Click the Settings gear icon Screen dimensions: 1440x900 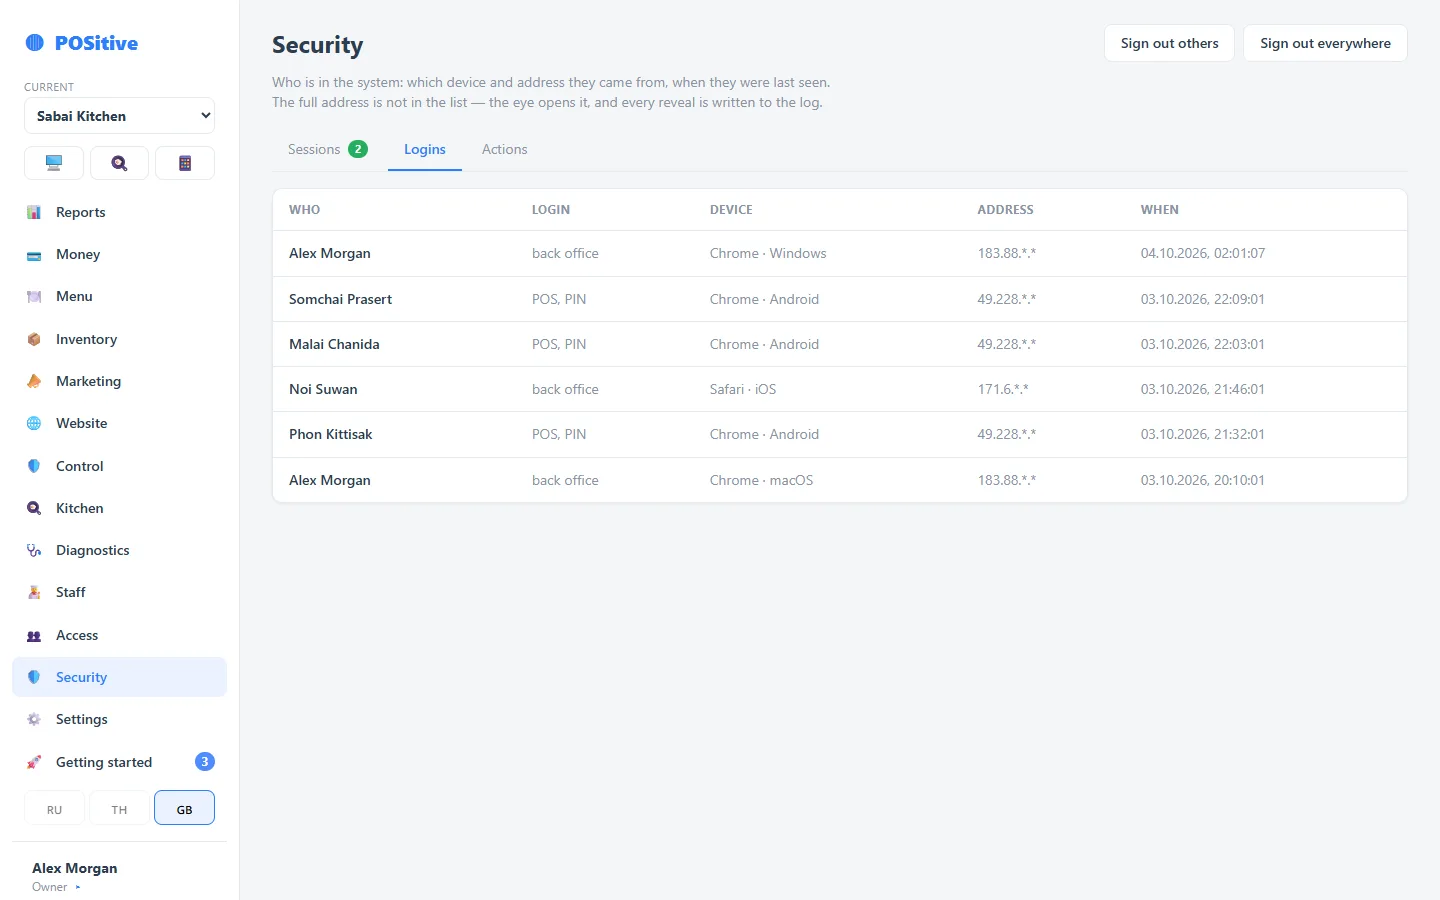(x=34, y=719)
